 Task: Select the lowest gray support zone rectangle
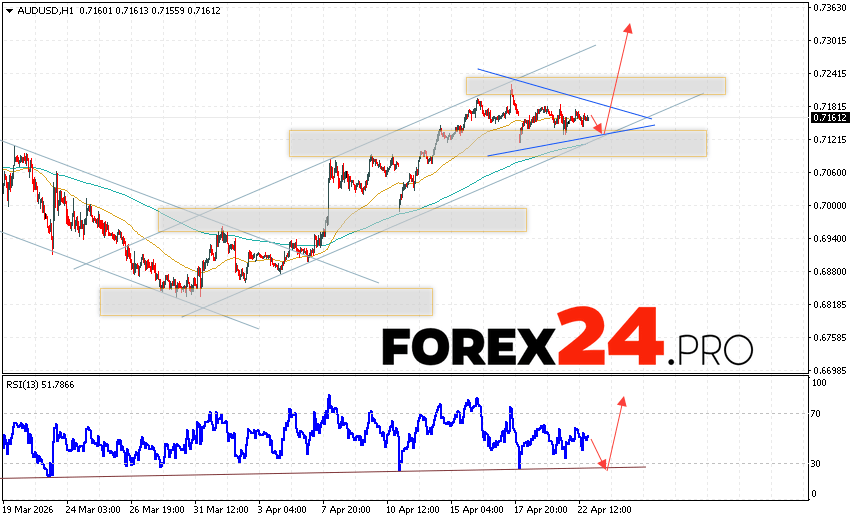point(266,301)
